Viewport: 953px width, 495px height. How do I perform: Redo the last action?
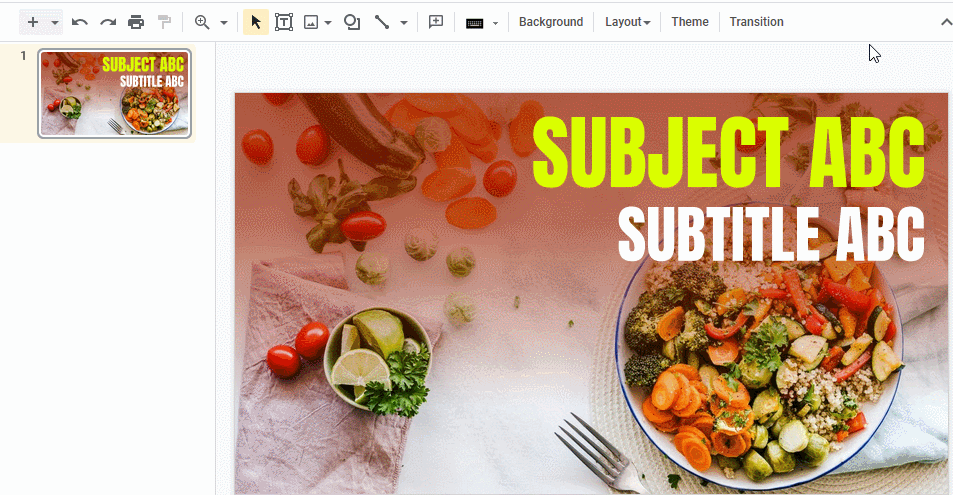(x=108, y=22)
